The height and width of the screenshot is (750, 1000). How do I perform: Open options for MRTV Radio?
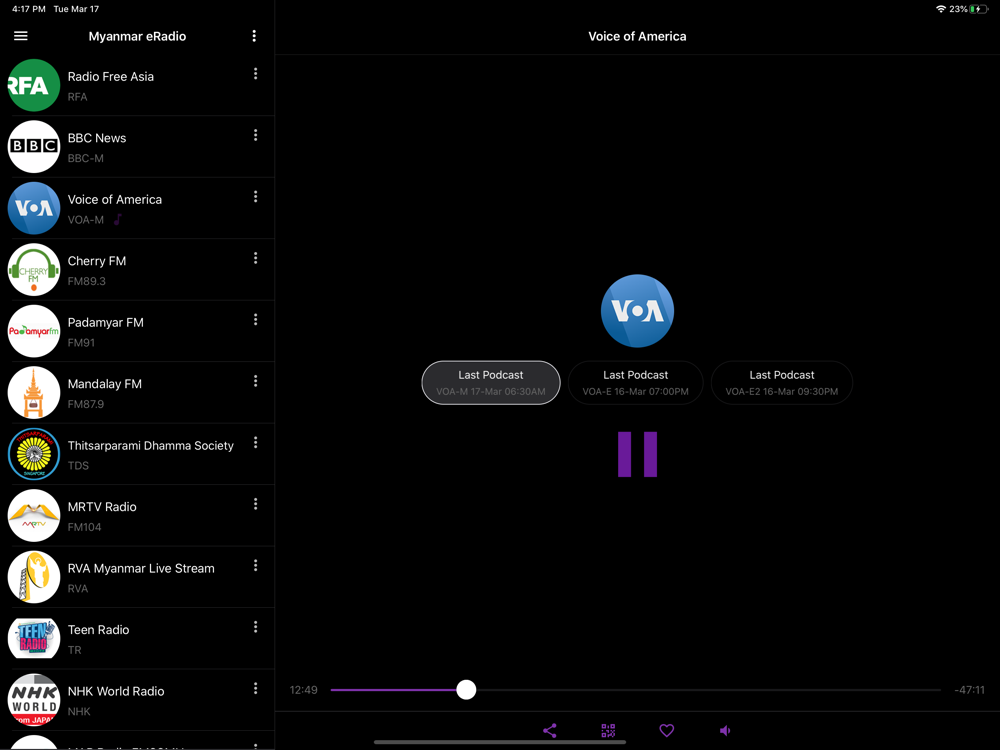255,504
